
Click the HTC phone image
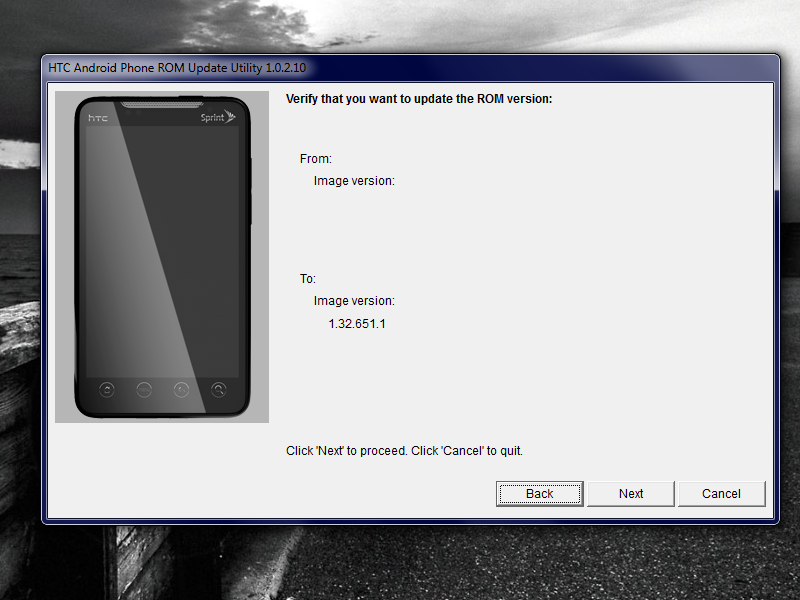(x=162, y=257)
